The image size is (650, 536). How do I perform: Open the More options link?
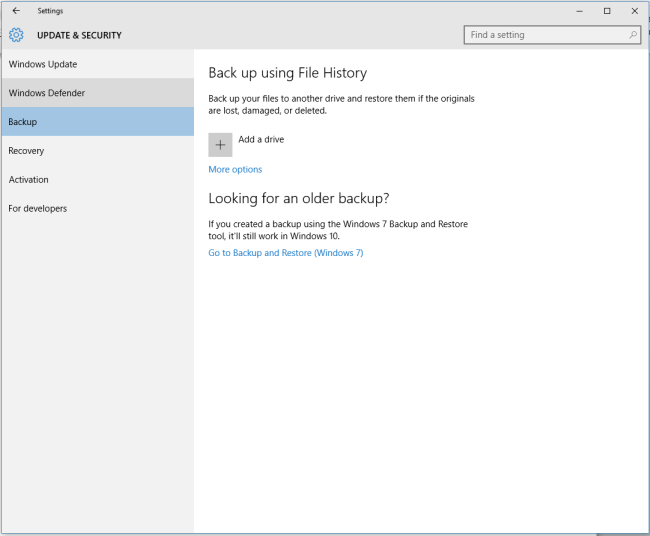[235, 170]
